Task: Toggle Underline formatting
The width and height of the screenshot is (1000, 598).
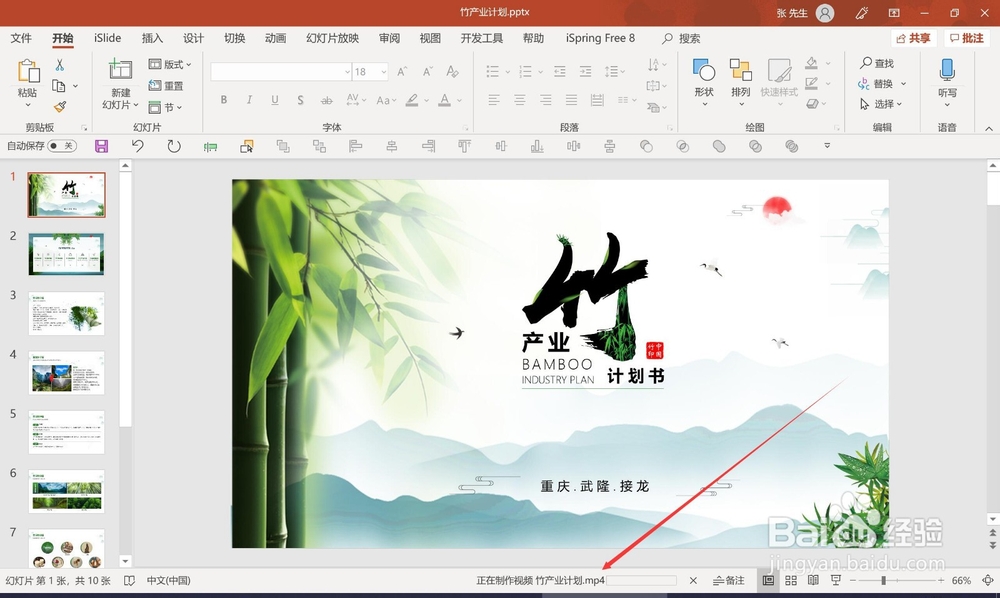Action: coord(275,99)
